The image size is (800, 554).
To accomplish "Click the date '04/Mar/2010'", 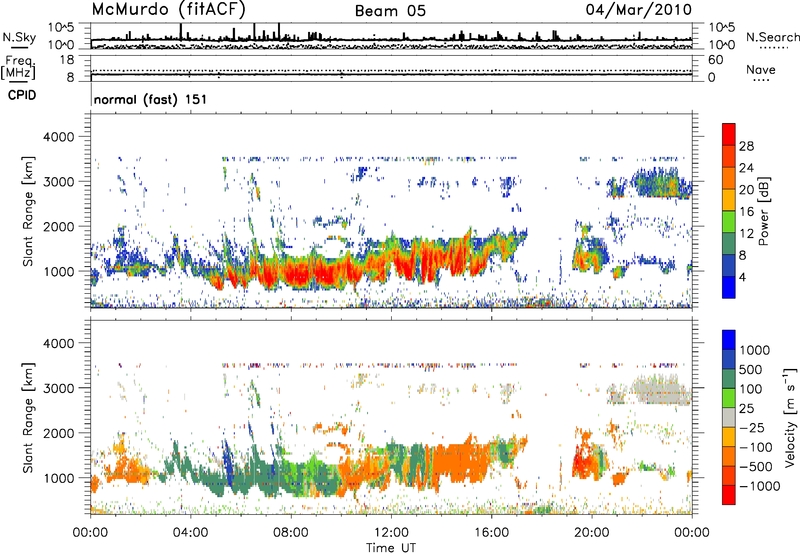I will click(x=639, y=9).
